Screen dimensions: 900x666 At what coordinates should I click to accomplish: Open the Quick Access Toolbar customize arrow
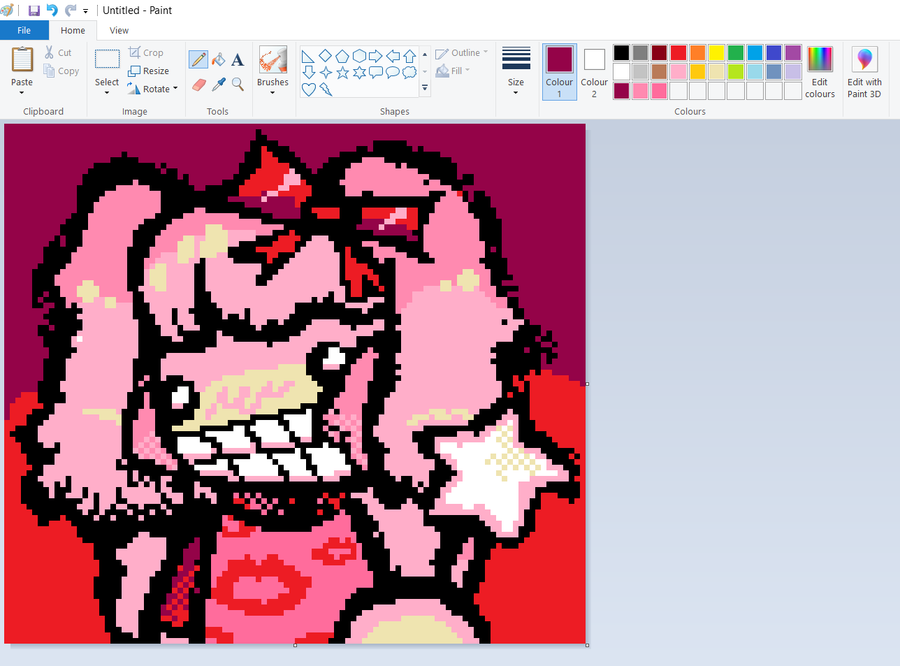pyautogui.click(x=86, y=11)
